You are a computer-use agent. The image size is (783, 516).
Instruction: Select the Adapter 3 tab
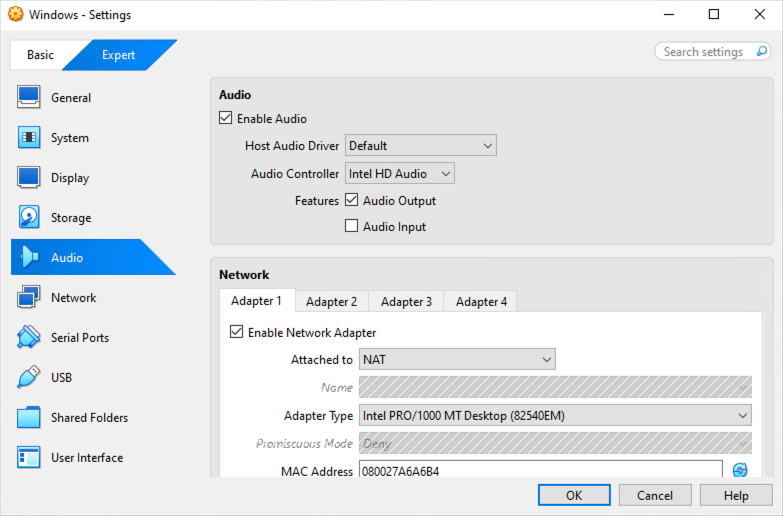click(x=406, y=302)
